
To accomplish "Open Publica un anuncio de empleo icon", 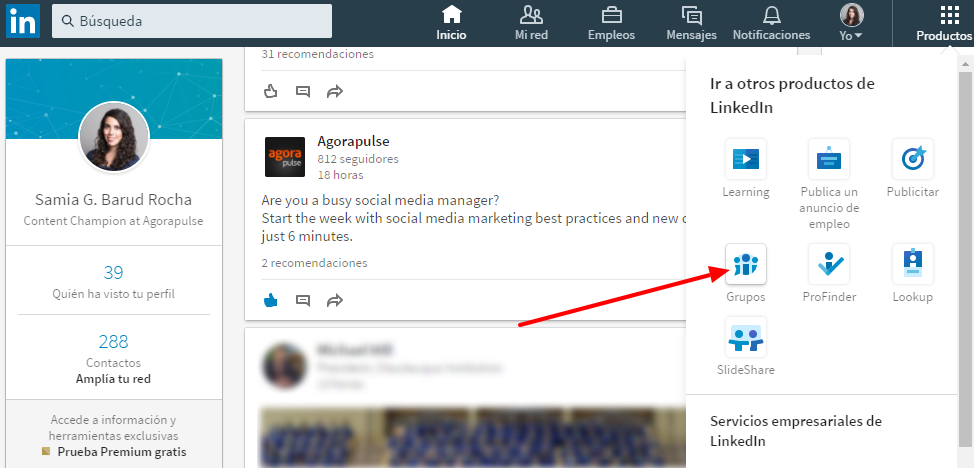I will [x=829, y=159].
